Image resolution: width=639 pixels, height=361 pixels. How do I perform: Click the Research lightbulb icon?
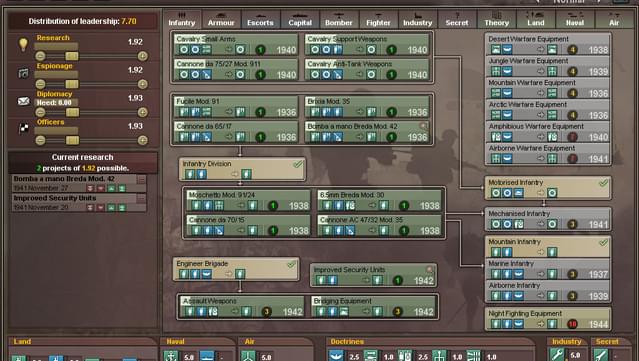click(24, 44)
